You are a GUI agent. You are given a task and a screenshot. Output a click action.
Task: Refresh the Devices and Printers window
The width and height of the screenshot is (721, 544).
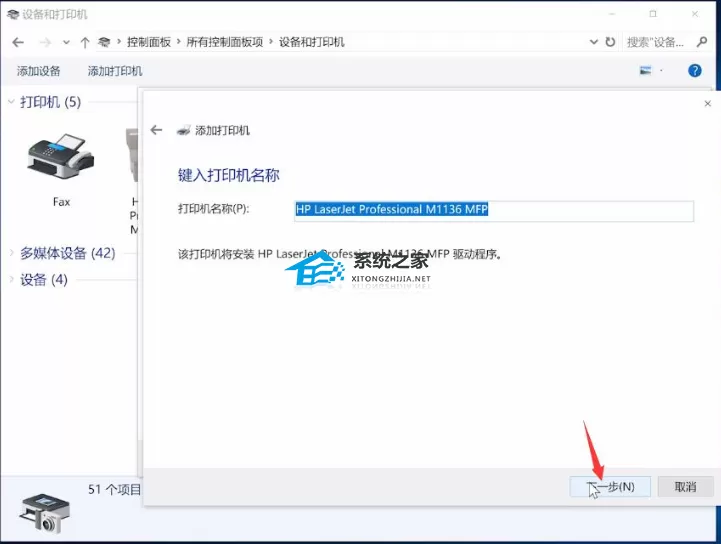(610, 42)
